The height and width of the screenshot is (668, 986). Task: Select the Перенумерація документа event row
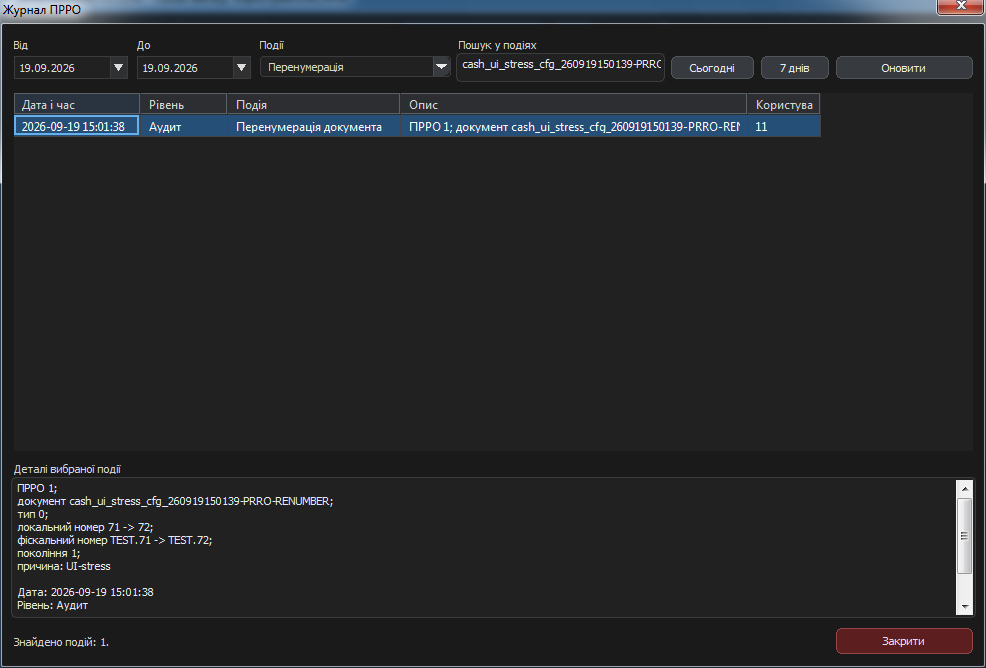(x=417, y=126)
